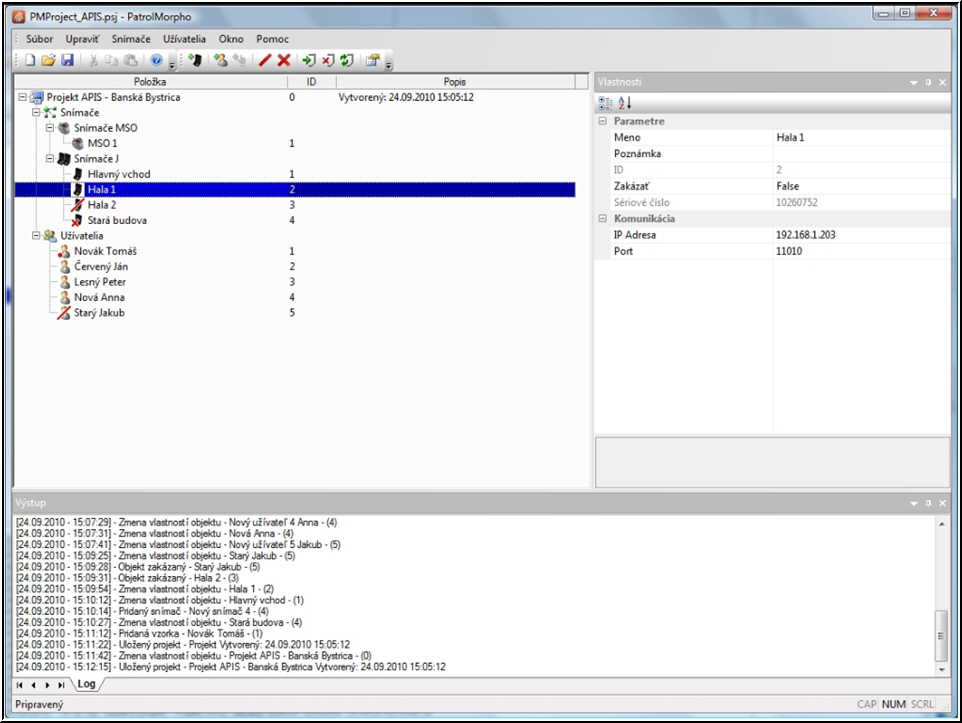962x723 pixels.
Task: Open the Súbor menu
Action: tap(40, 39)
